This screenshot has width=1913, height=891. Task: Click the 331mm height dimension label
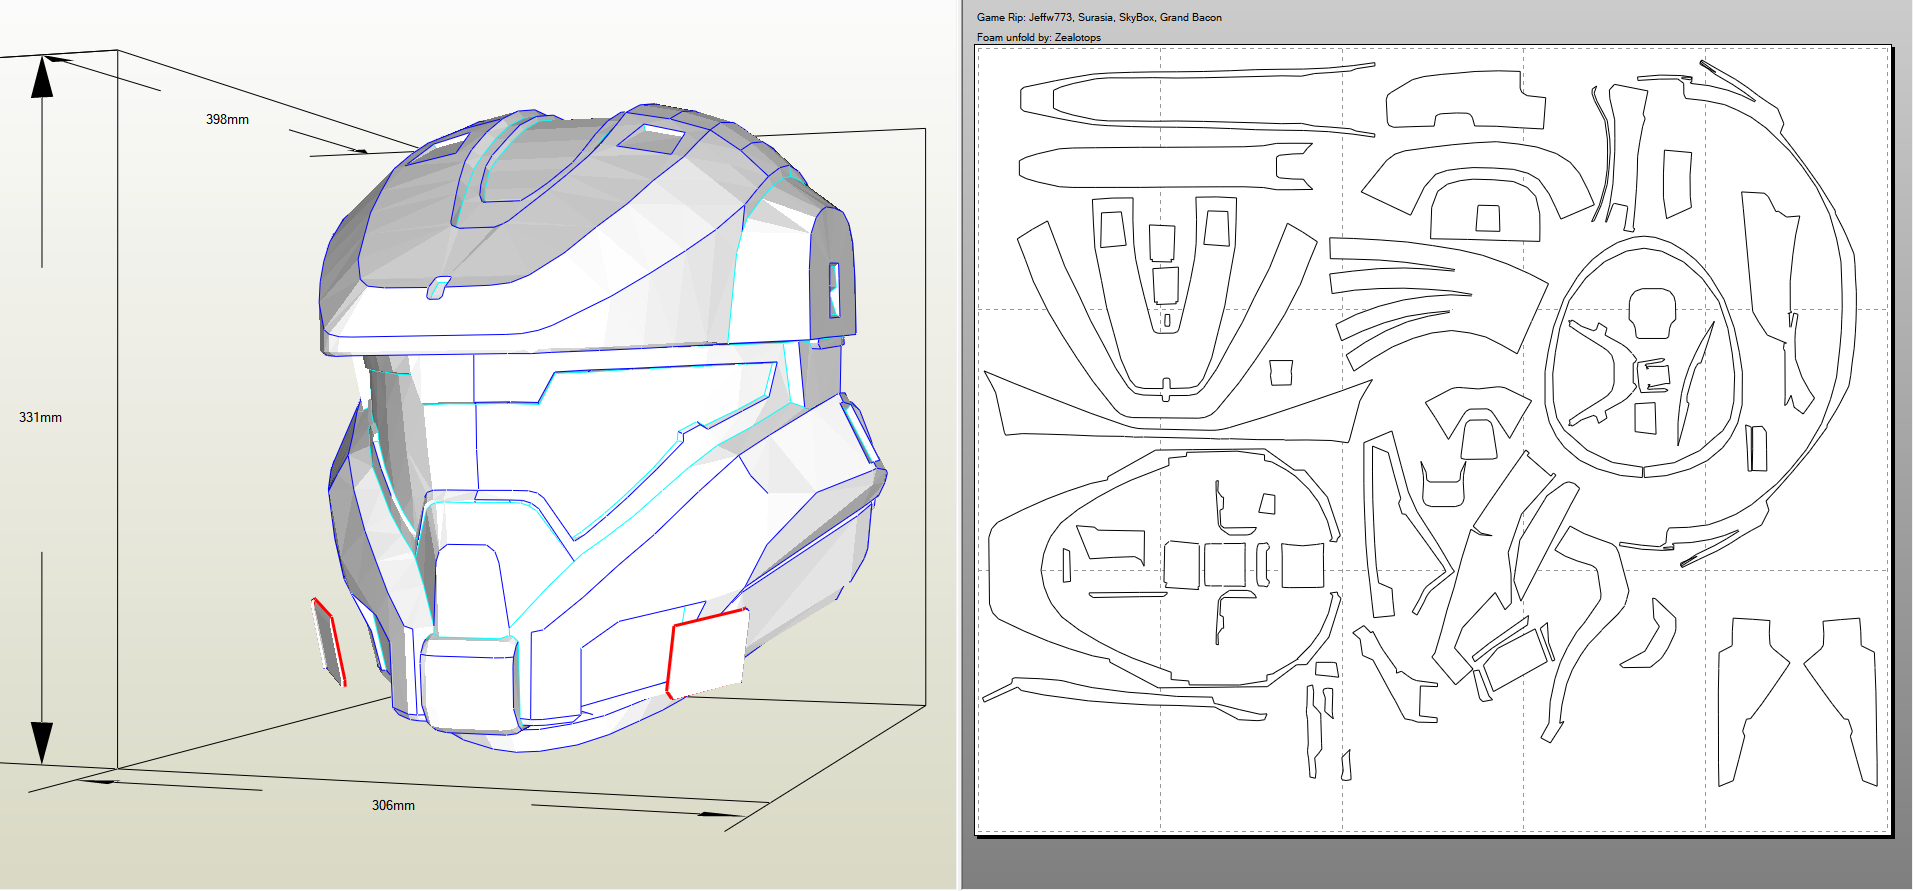point(40,417)
